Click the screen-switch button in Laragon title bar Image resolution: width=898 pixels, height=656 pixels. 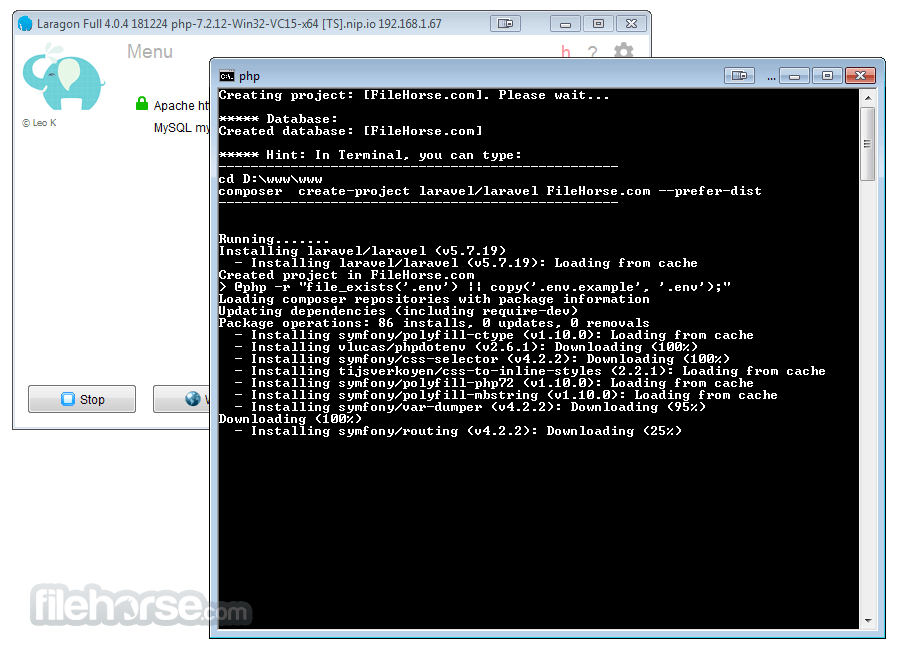coord(505,23)
